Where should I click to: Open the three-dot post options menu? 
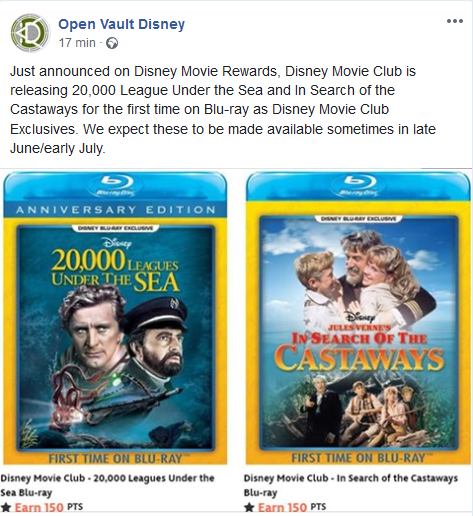coord(455,21)
